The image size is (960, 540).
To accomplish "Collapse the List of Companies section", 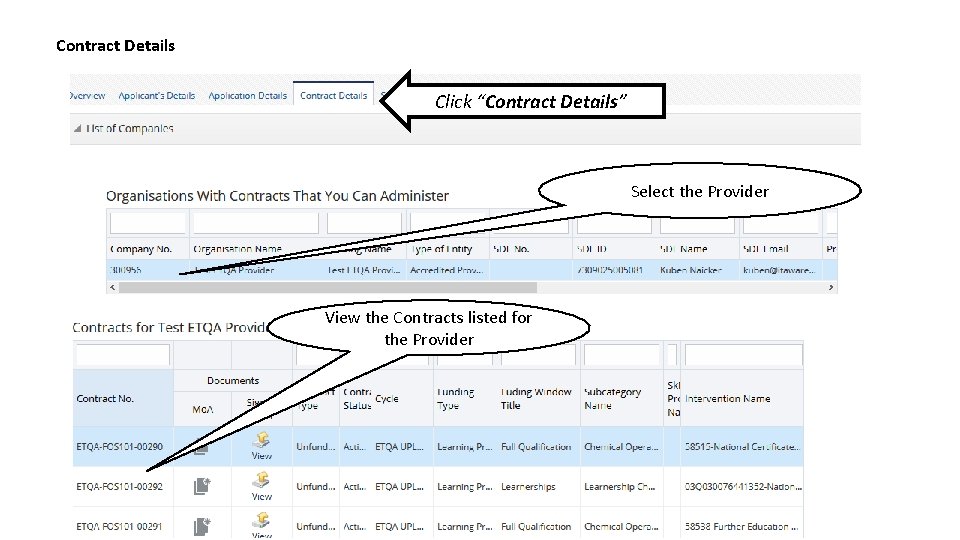I will (78, 129).
